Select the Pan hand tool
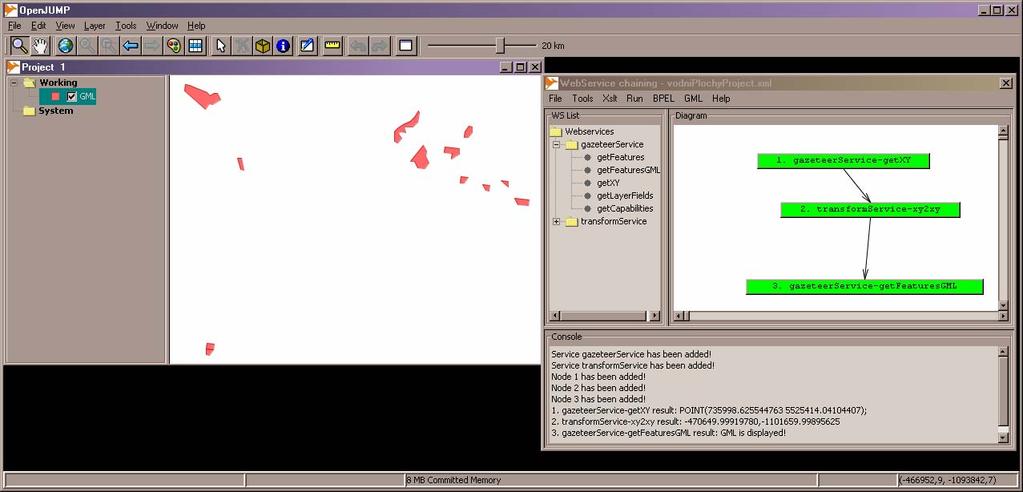The width and height of the screenshot is (1023, 492). pos(40,46)
